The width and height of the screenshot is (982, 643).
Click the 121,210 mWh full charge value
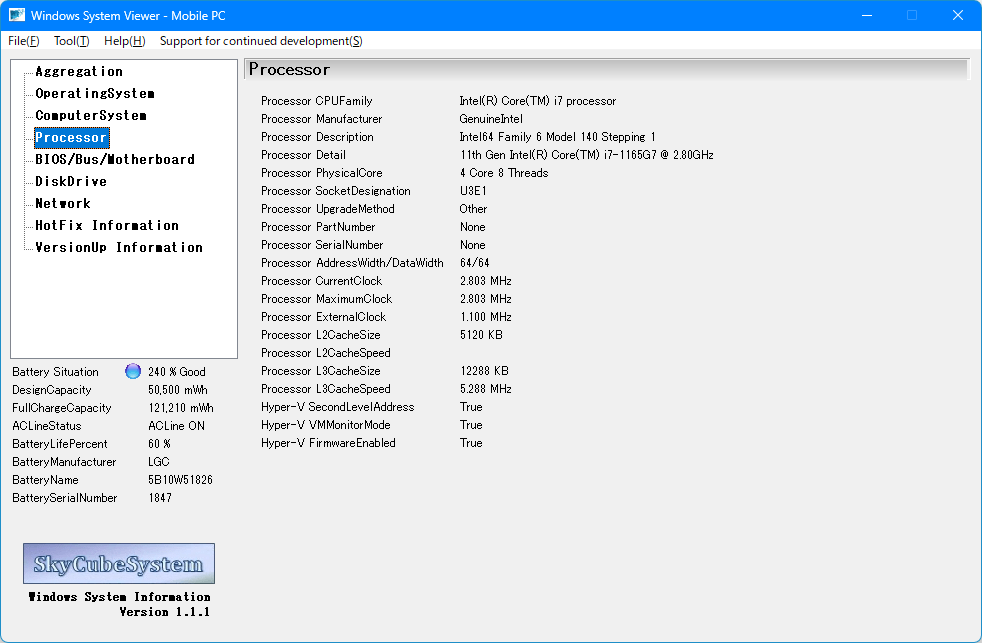click(180, 408)
